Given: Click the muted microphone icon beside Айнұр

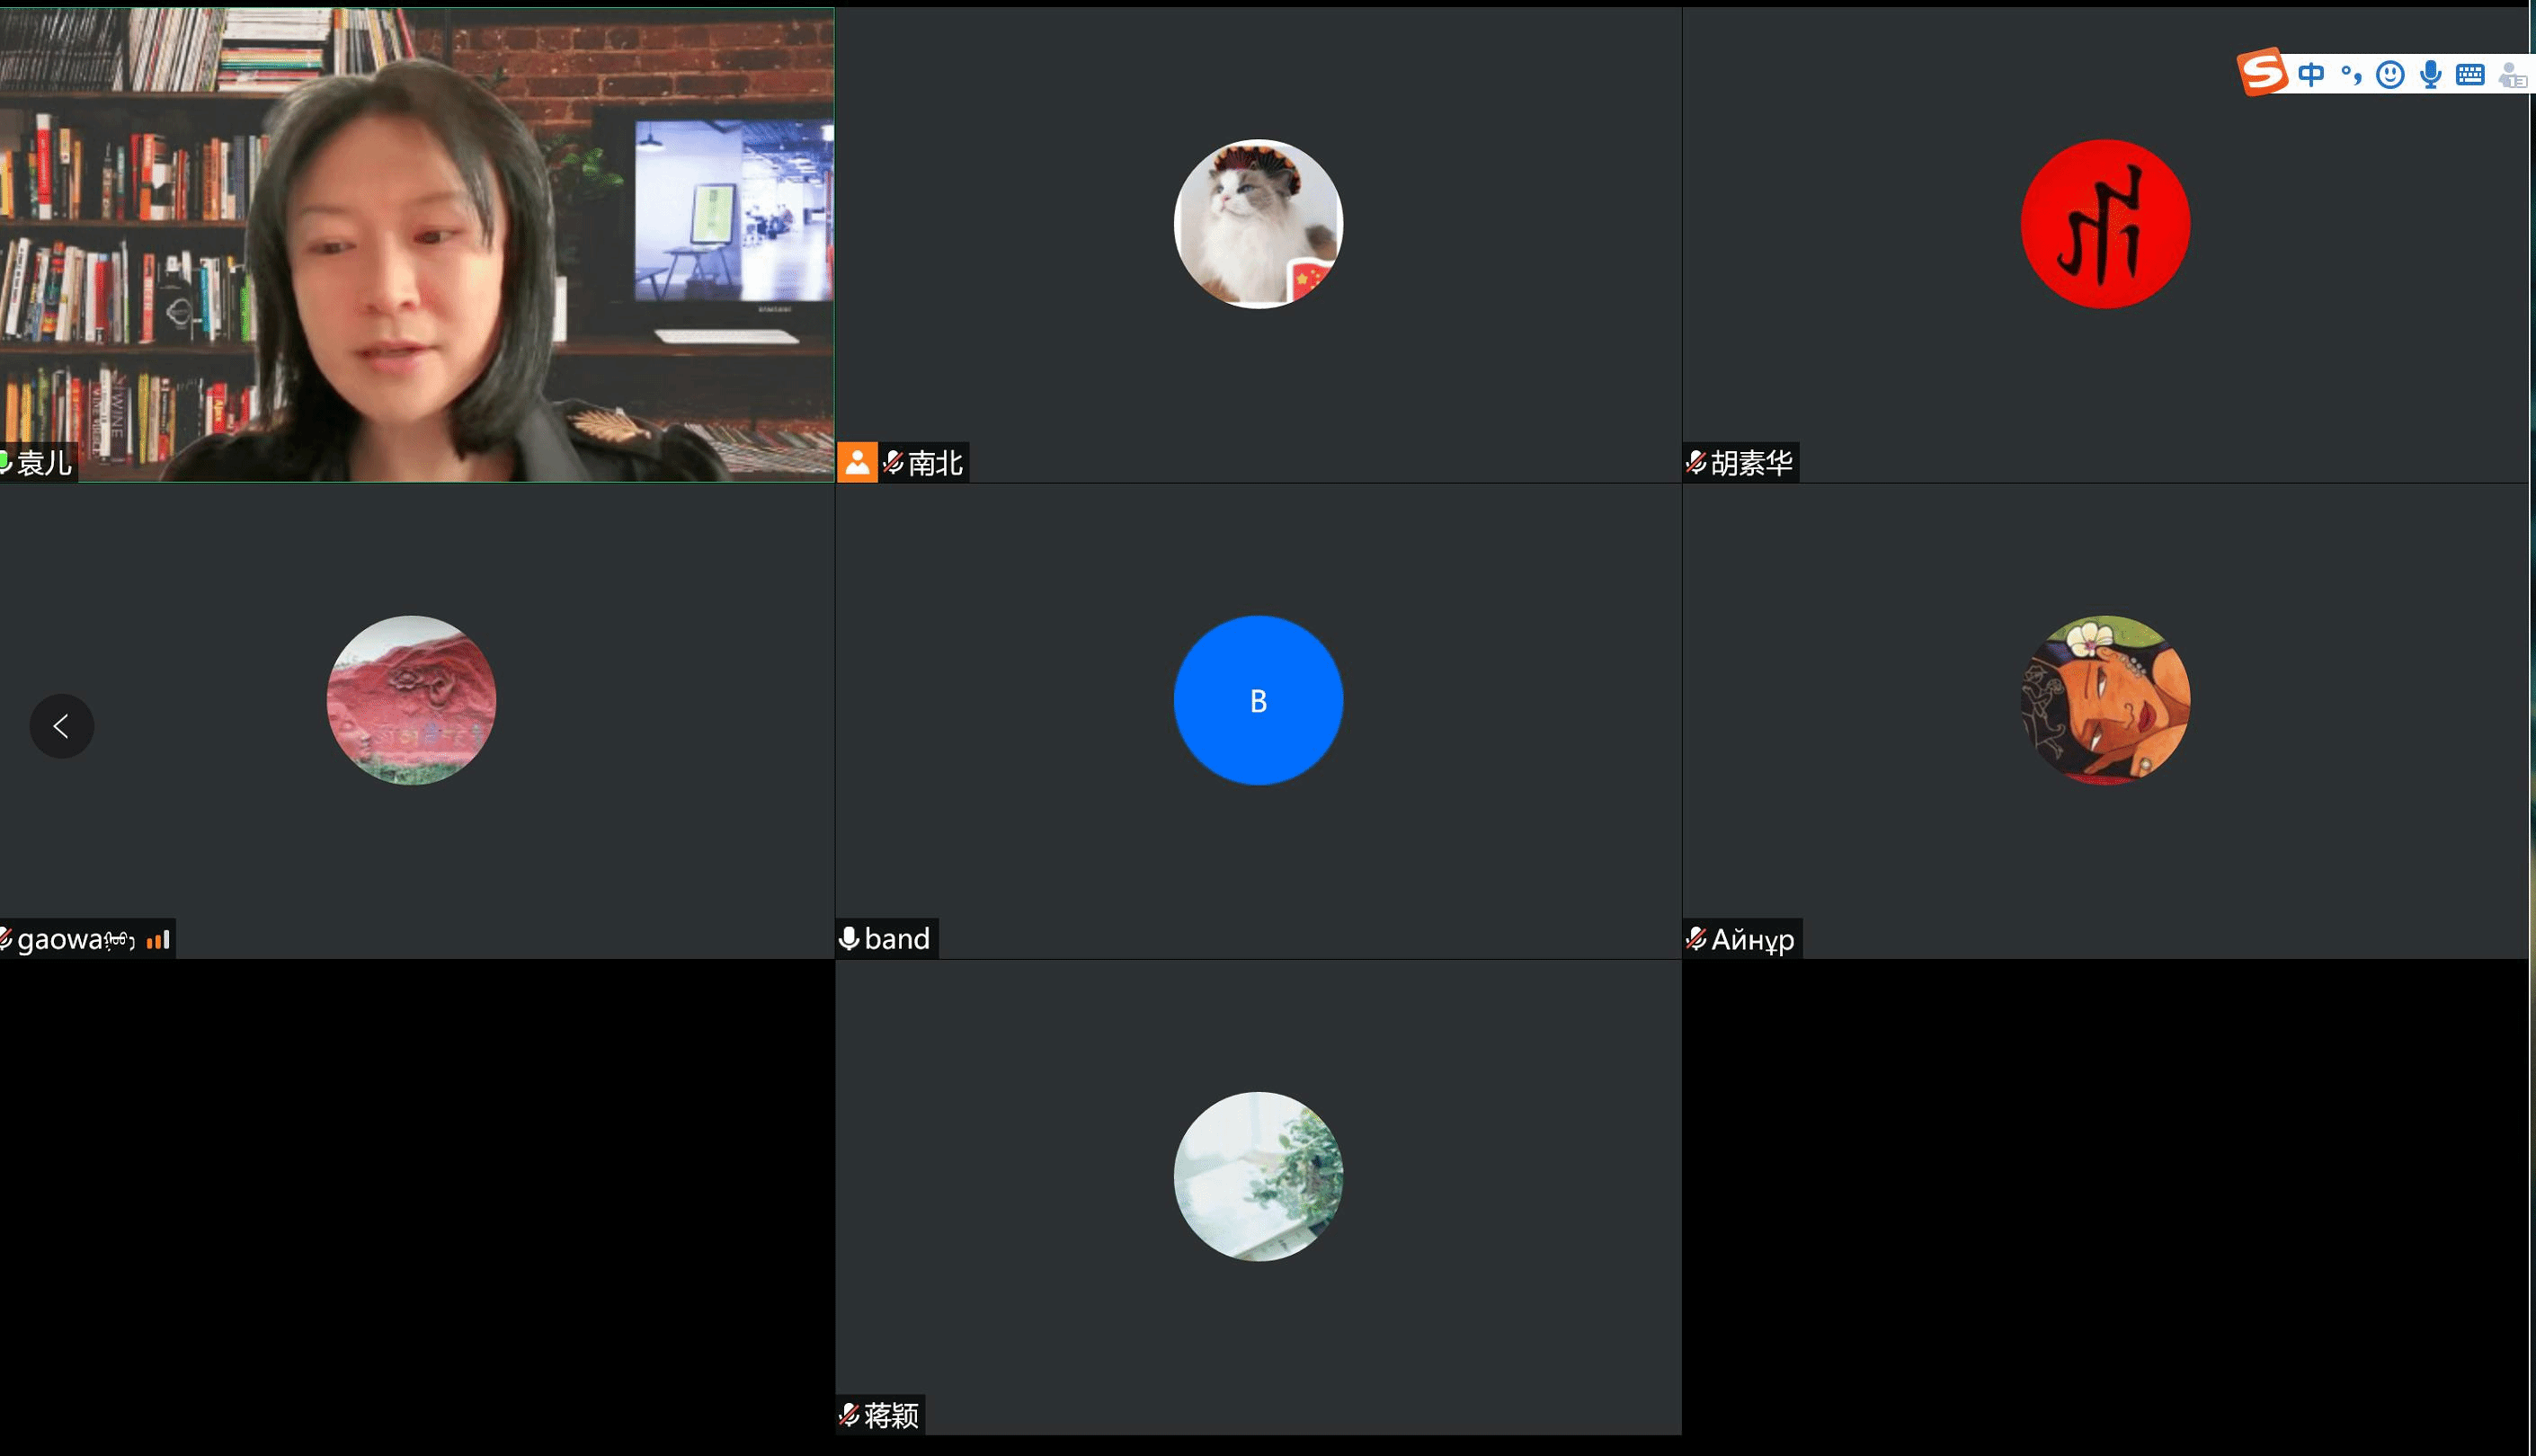Looking at the screenshot, I should (x=1696, y=939).
